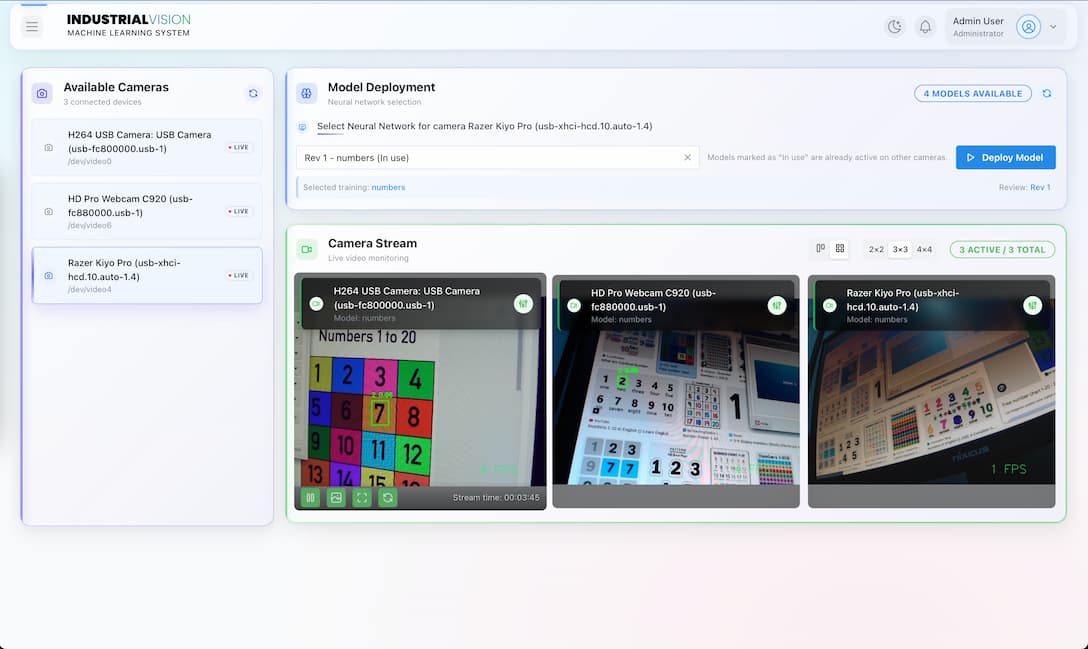The image size is (1088, 649).
Task: Open the neural network selection dropdown
Action: [x=480, y=157]
